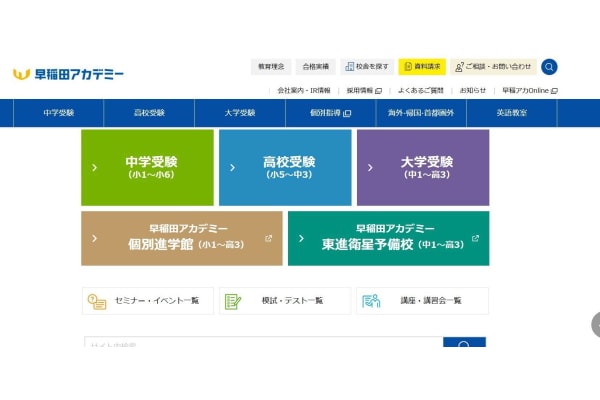Click the test pencil-and-paper icon
The width and height of the screenshot is (600, 400).
point(233,302)
